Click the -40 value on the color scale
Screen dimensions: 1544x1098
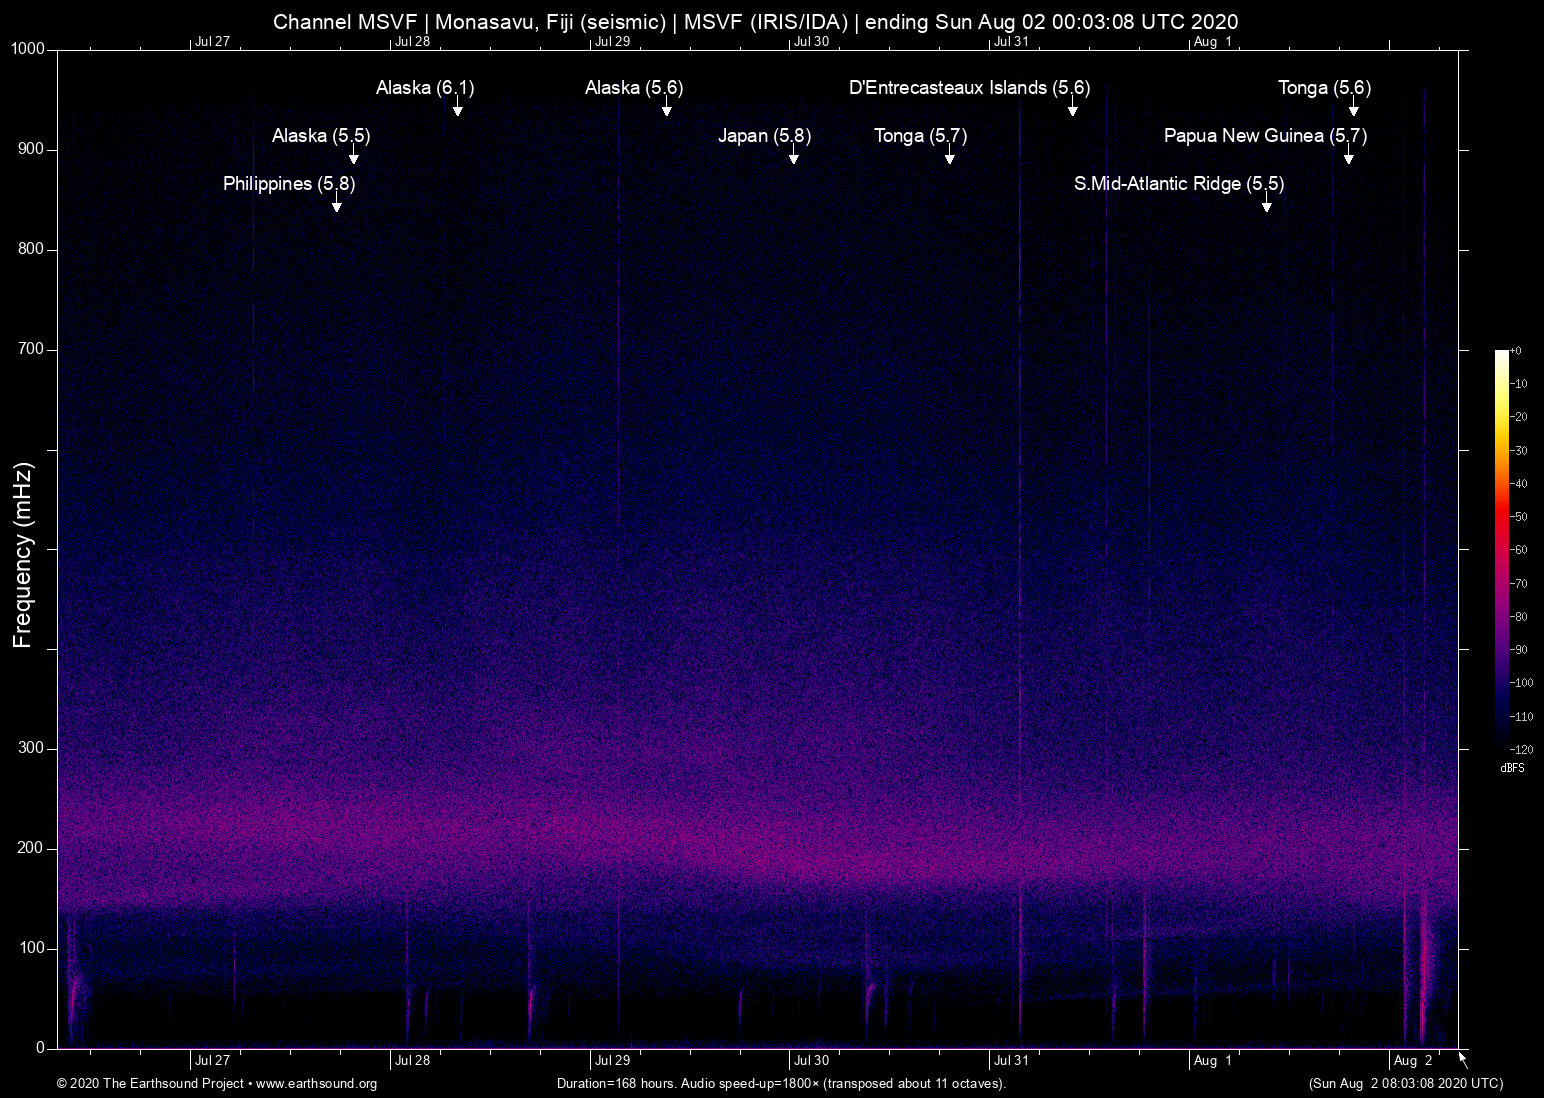tap(1519, 484)
